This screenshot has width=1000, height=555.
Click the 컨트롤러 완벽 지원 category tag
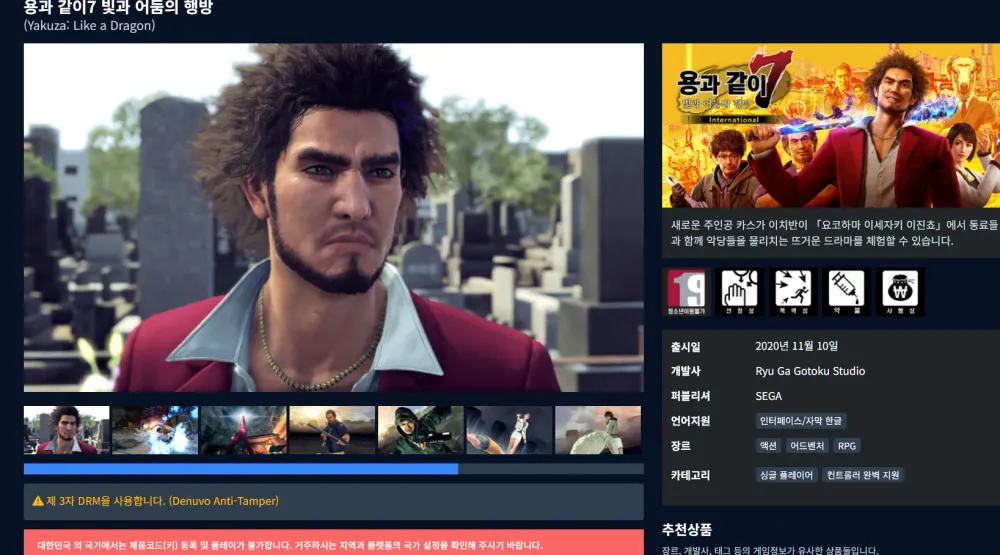pos(863,475)
